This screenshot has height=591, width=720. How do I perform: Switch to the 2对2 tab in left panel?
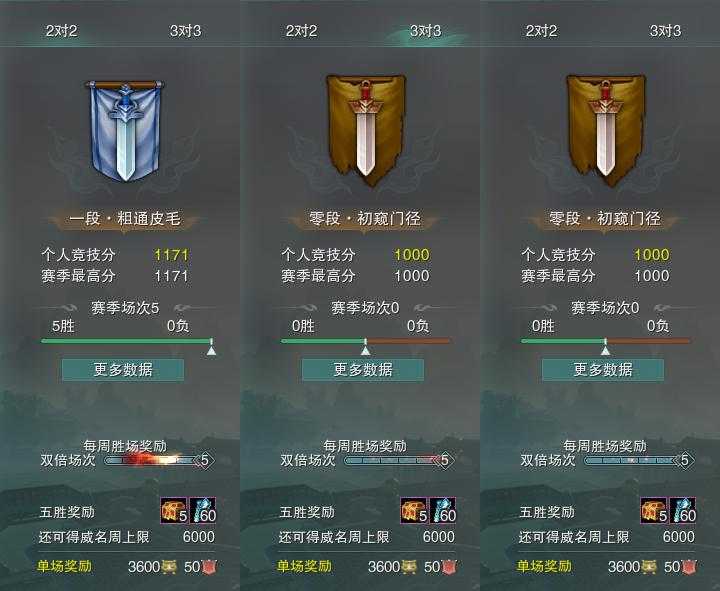62,31
